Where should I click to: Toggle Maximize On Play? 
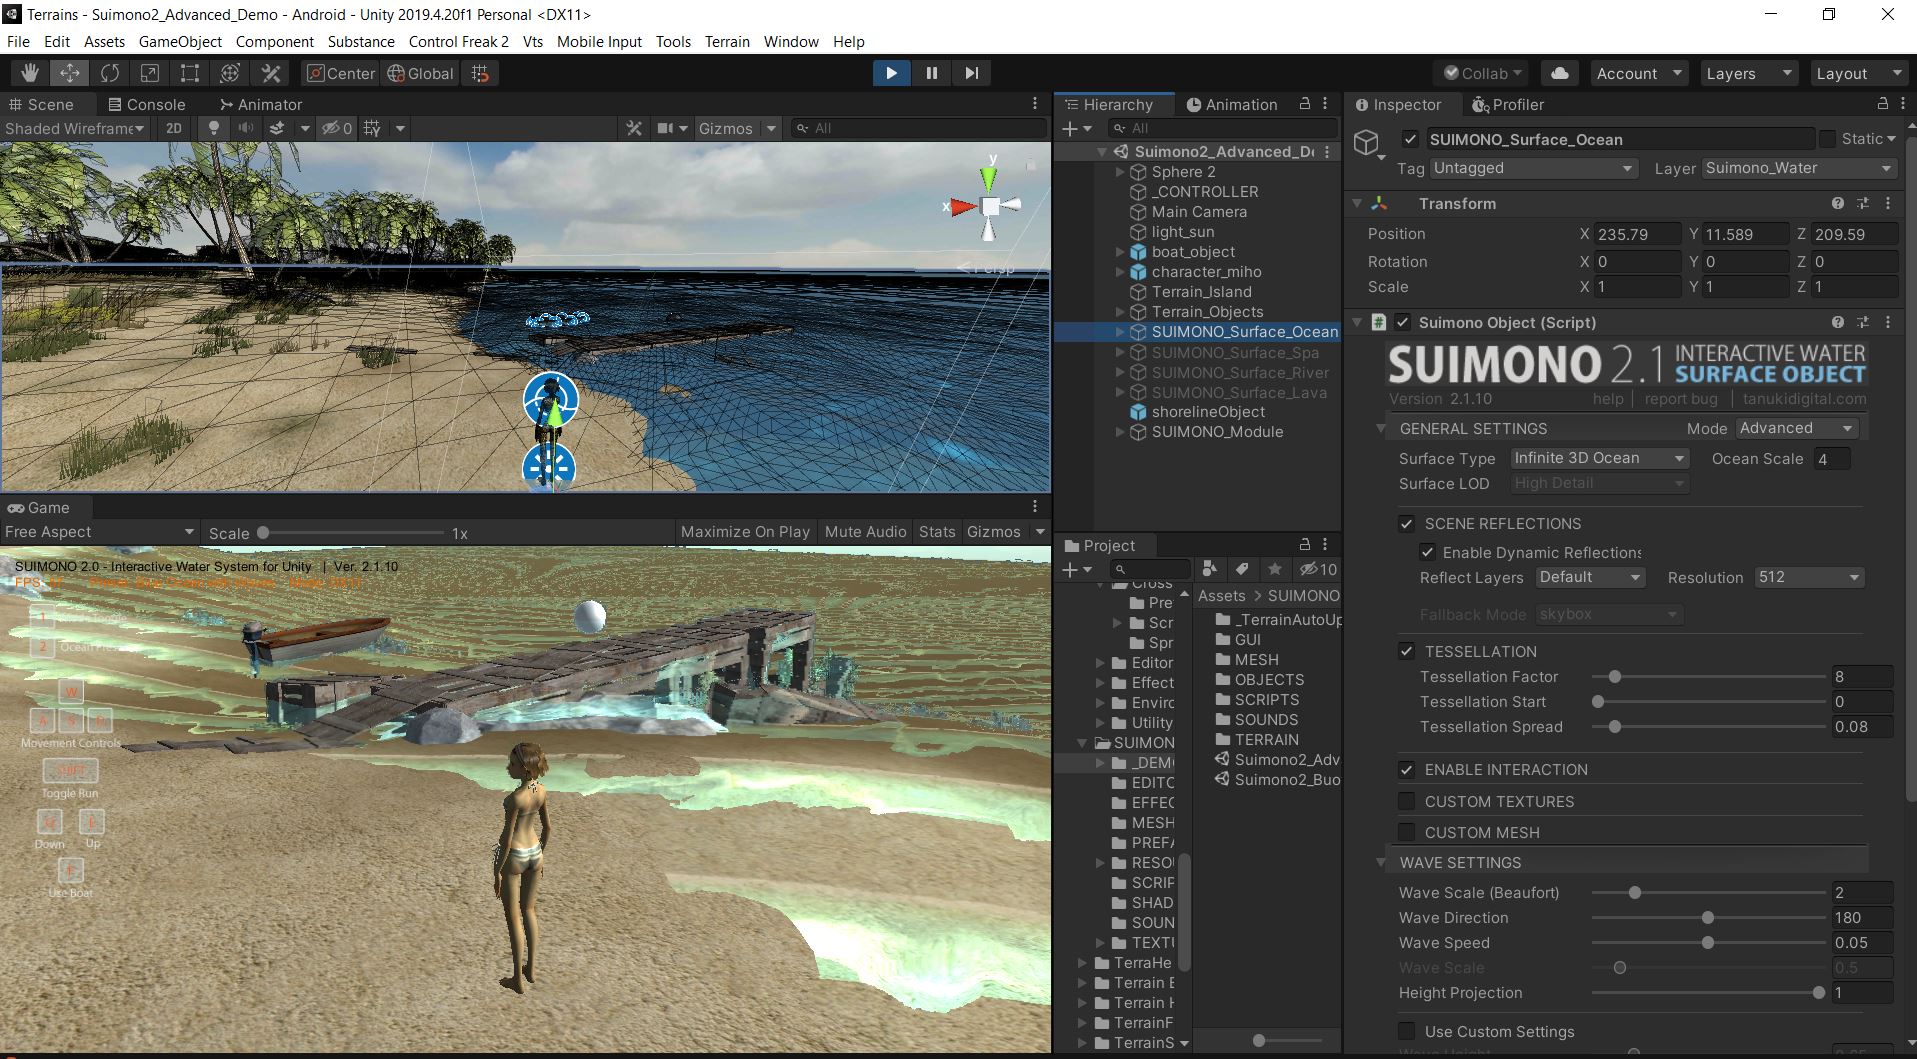pyautogui.click(x=745, y=532)
